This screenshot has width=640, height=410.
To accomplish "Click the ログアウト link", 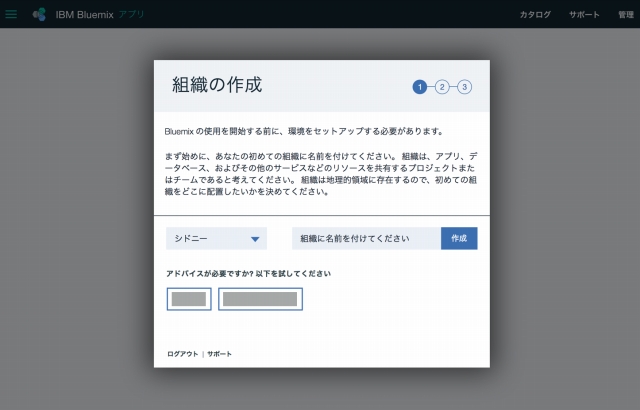I will click(182, 354).
